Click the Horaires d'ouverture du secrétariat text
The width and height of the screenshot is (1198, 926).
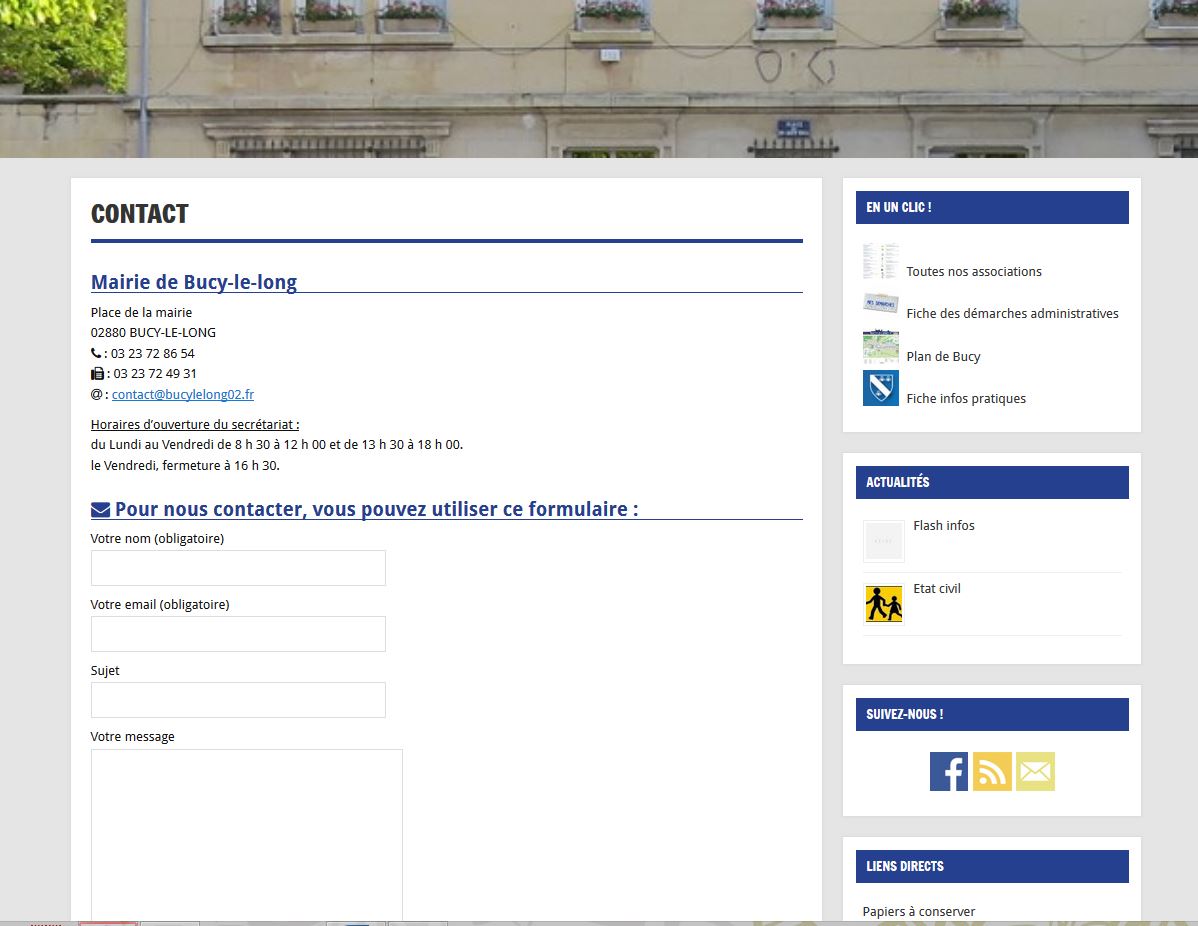tap(195, 424)
